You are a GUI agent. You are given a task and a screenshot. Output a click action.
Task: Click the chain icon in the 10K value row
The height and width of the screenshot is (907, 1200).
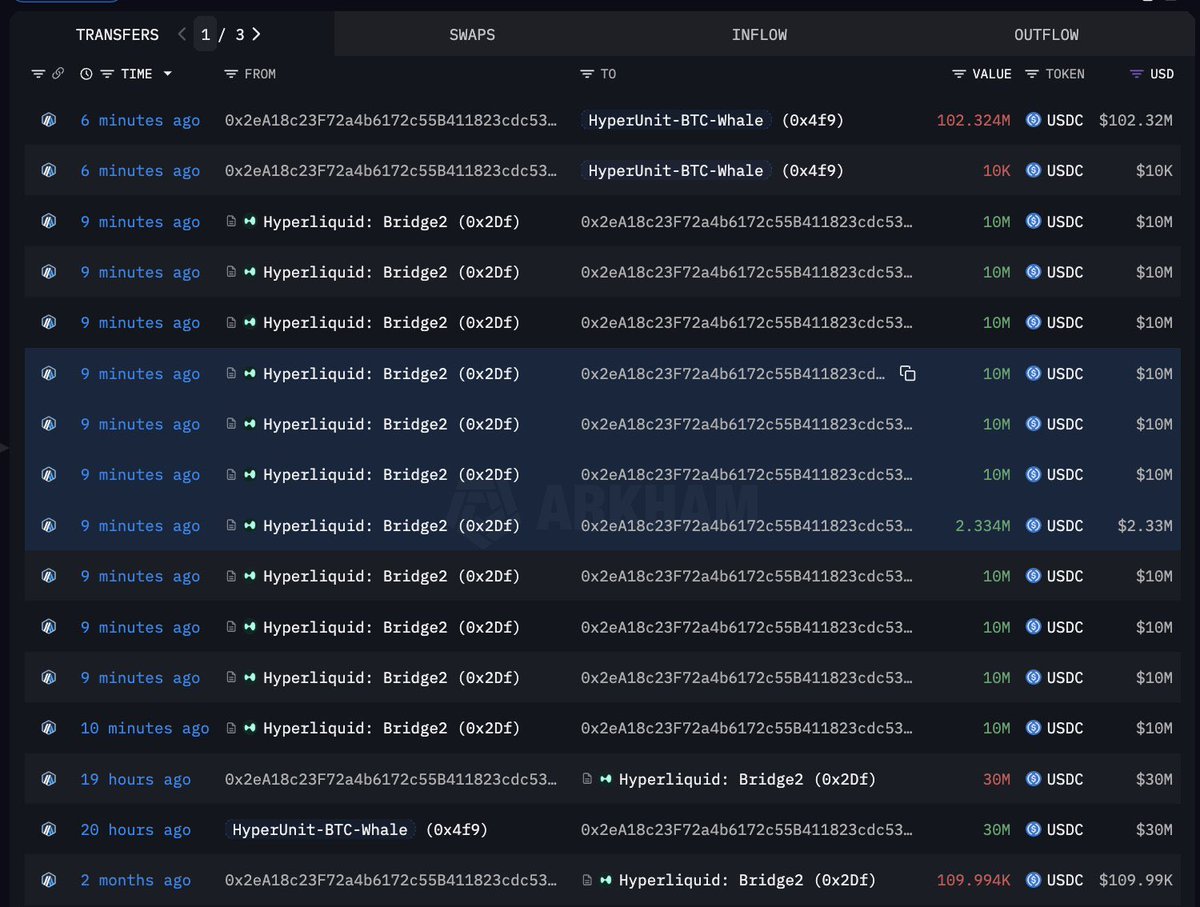[x=48, y=171]
